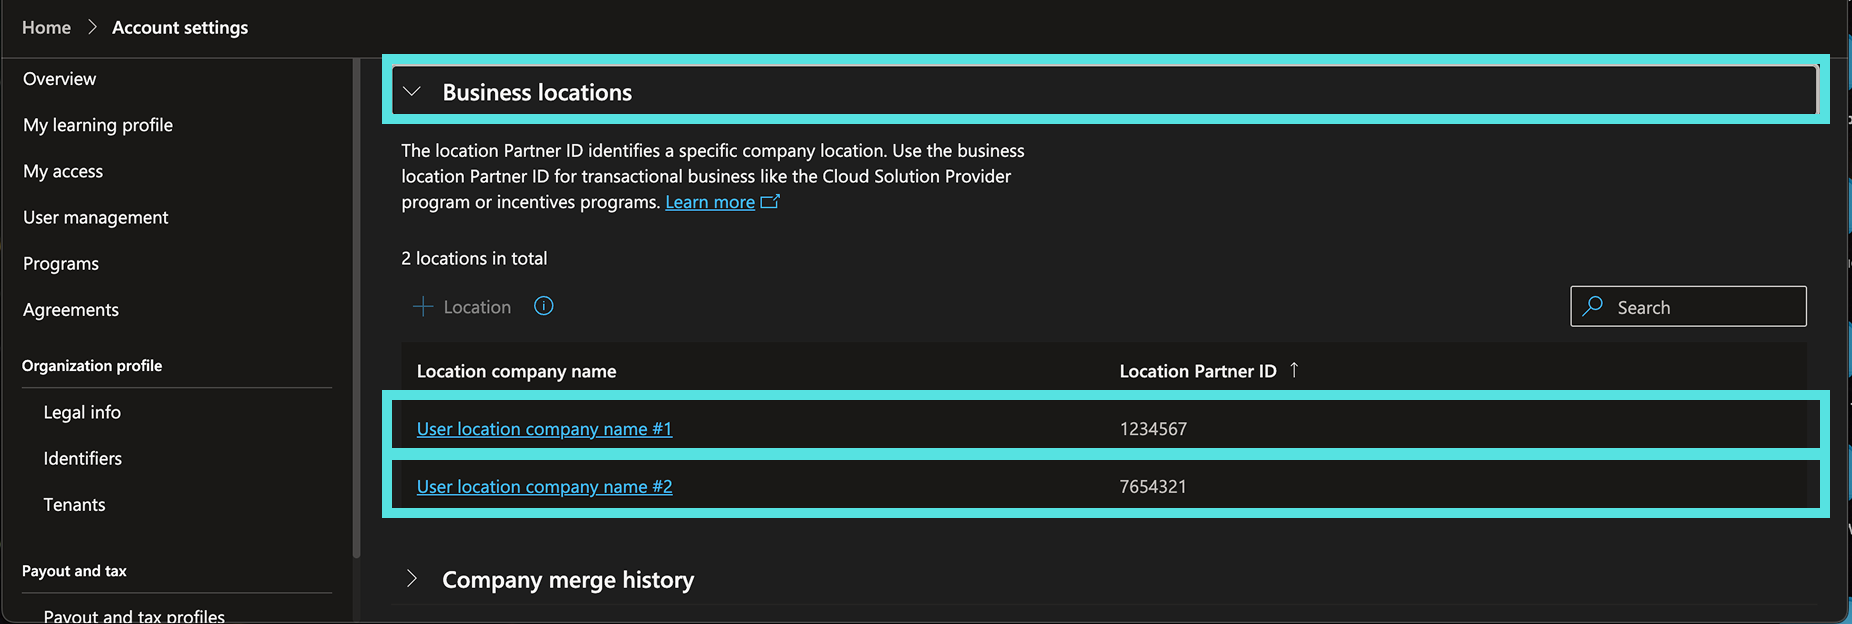
Task: Open User management in sidebar
Action: (96, 217)
